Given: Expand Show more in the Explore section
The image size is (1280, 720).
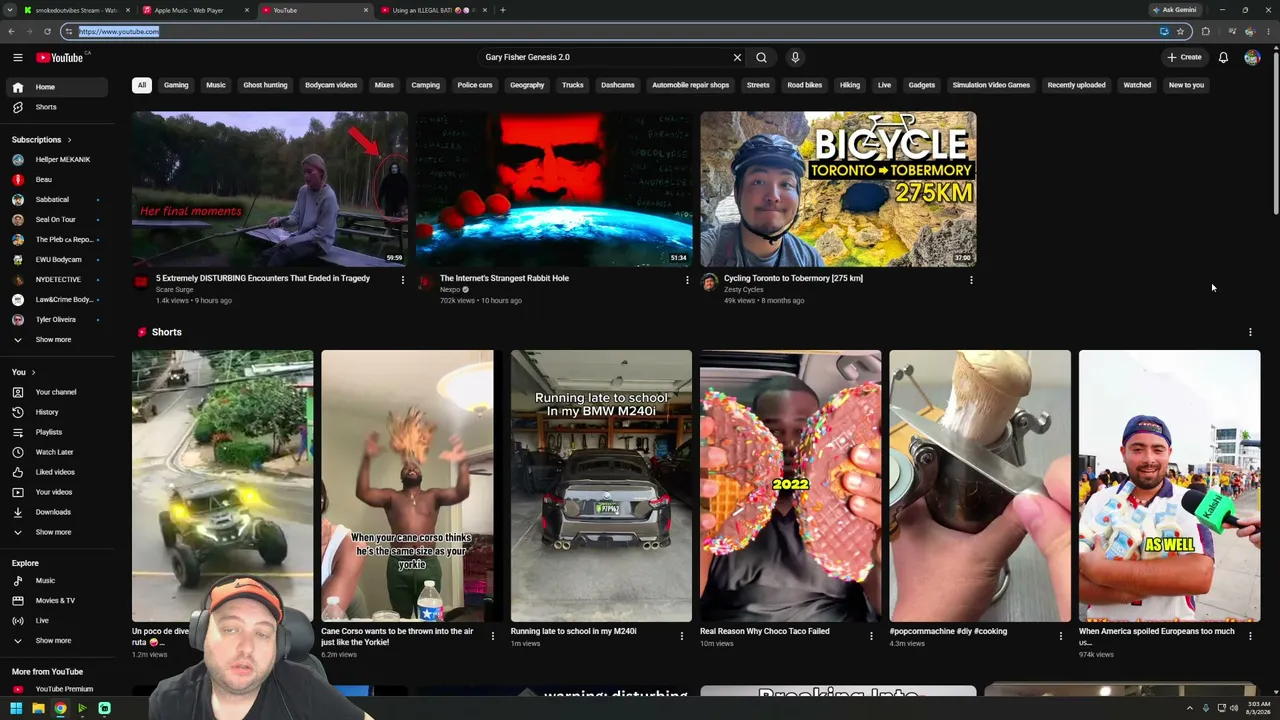Looking at the screenshot, I should tap(56, 640).
